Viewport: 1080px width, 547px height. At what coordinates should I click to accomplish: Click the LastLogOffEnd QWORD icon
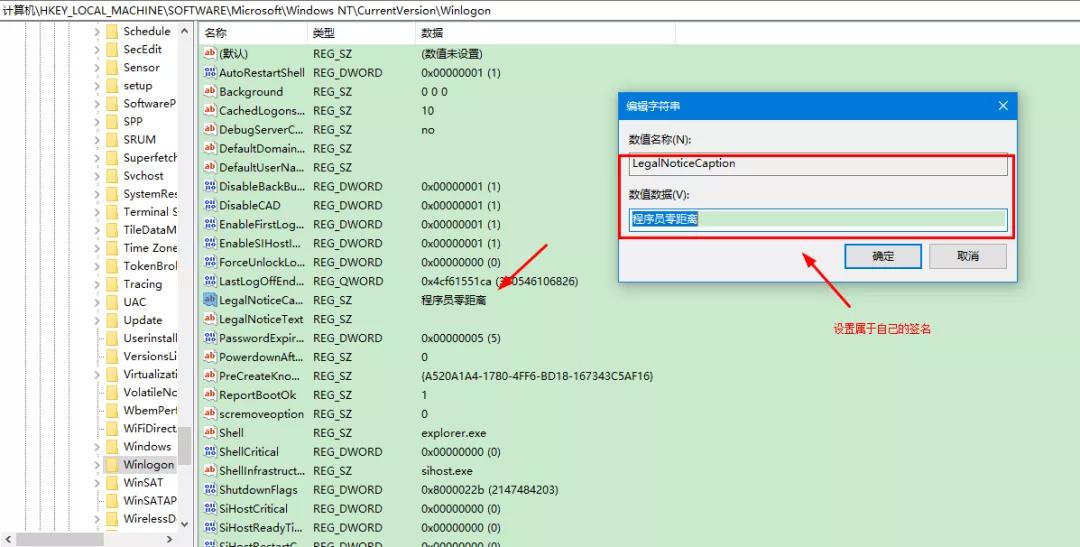[210, 281]
